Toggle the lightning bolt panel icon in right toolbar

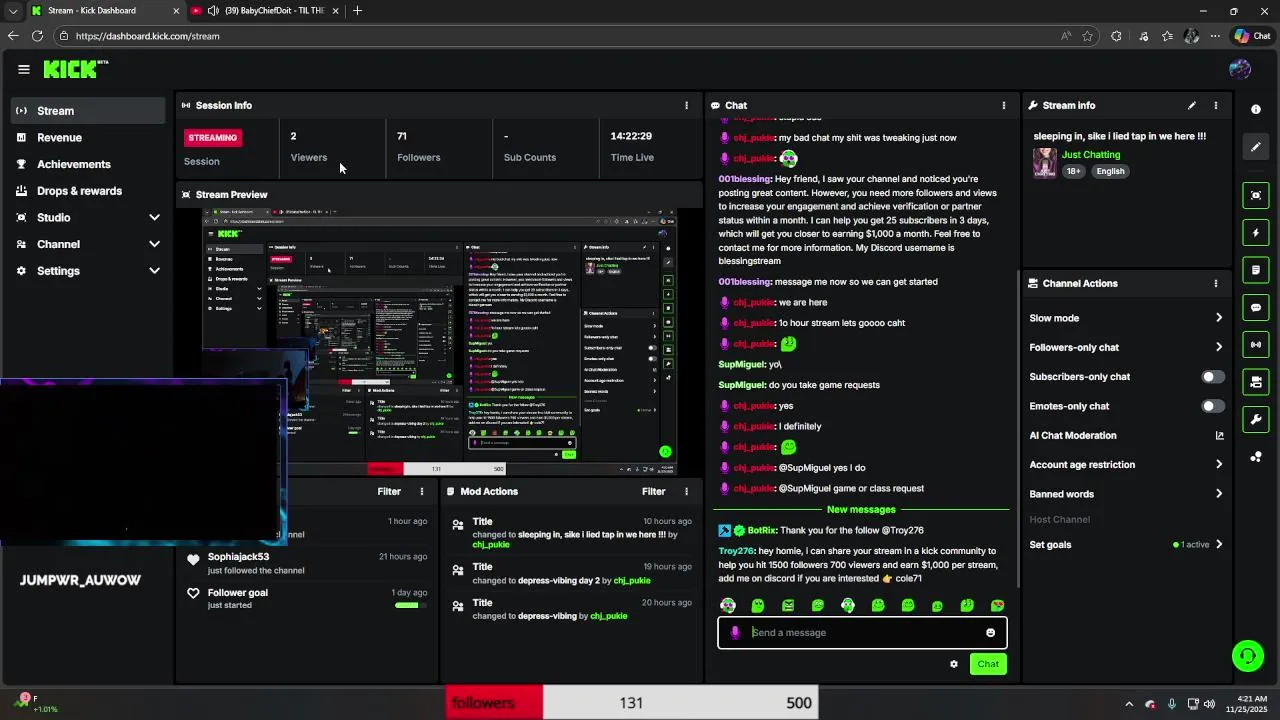pos(1256,233)
